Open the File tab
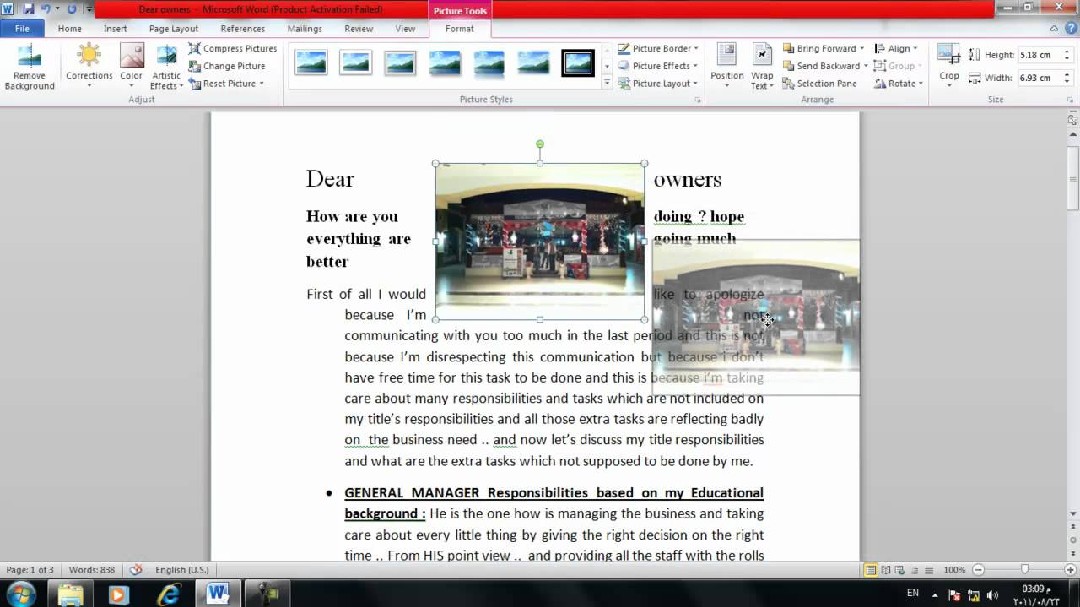The height and width of the screenshot is (607, 1080). click(x=22, y=29)
